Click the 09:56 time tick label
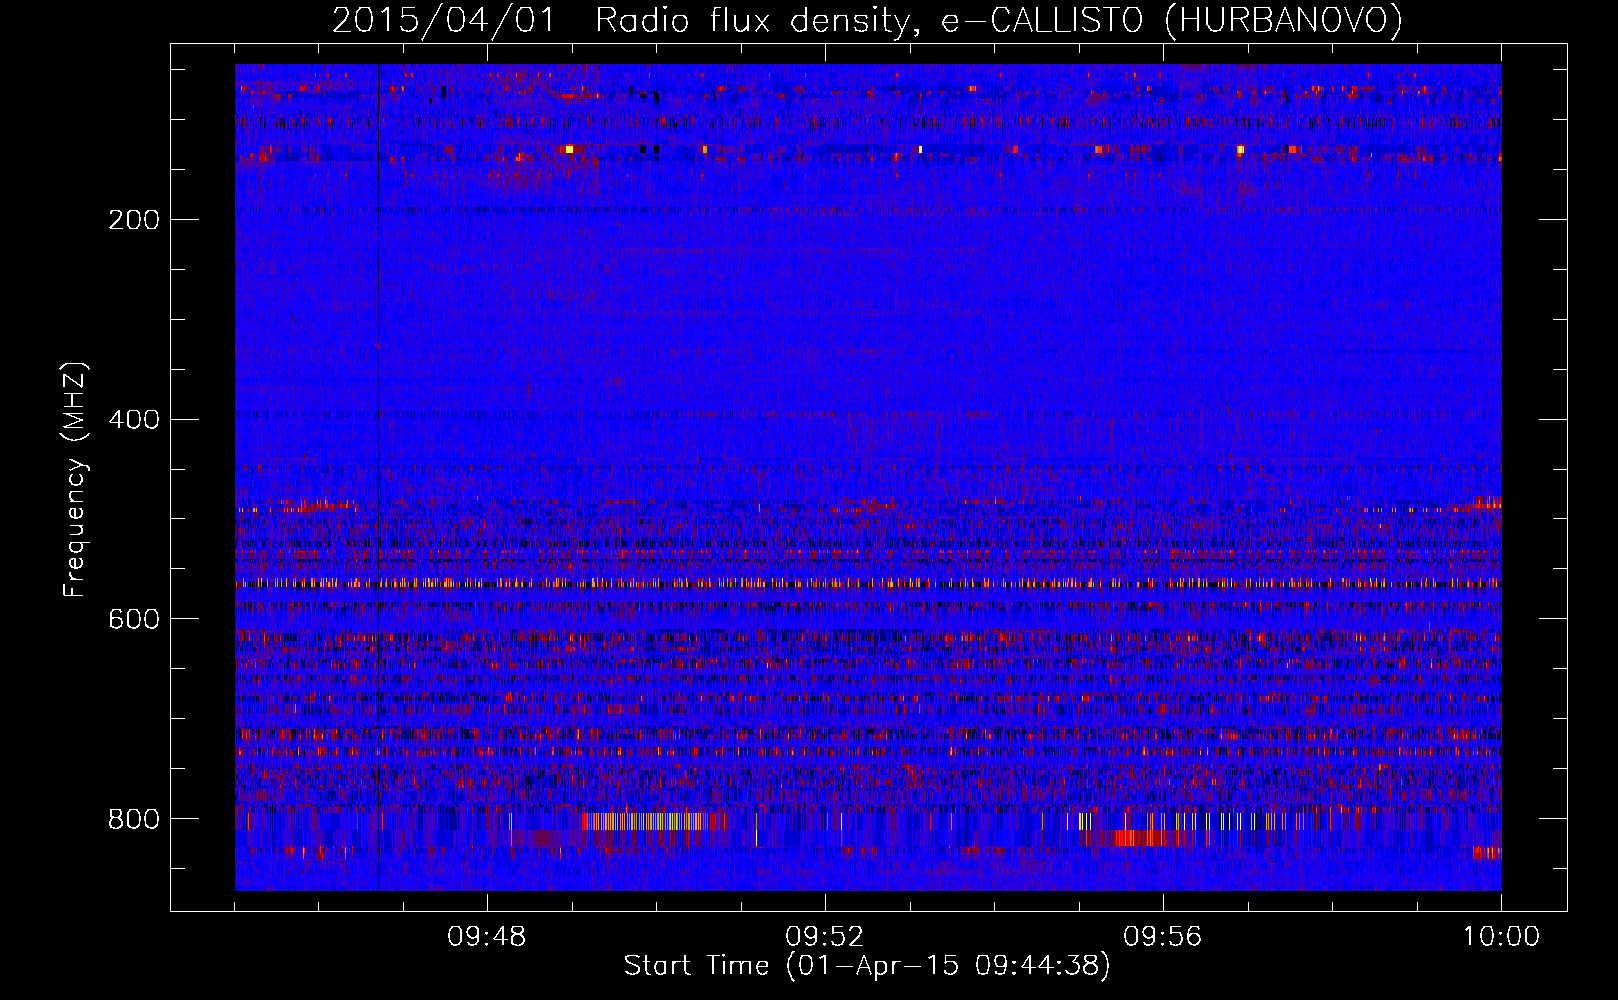Image resolution: width=1618 pixels, height=1000 pixels. click(1163, 937)
